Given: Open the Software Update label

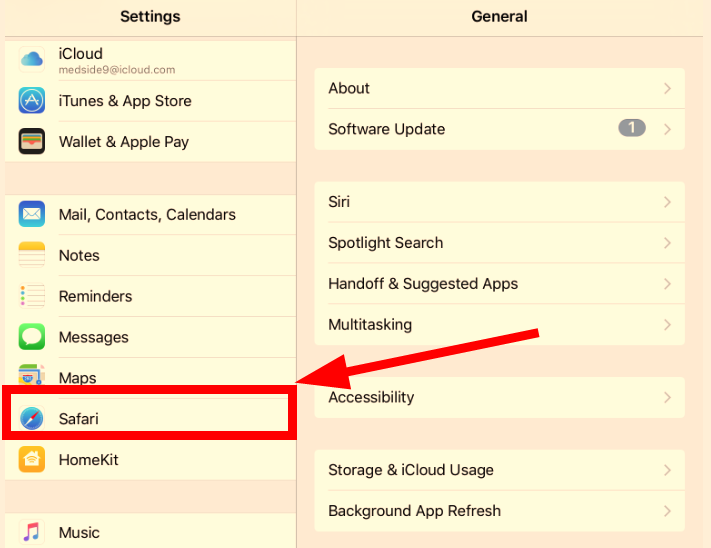Looking at the screenshot, I should pos(386,129).
